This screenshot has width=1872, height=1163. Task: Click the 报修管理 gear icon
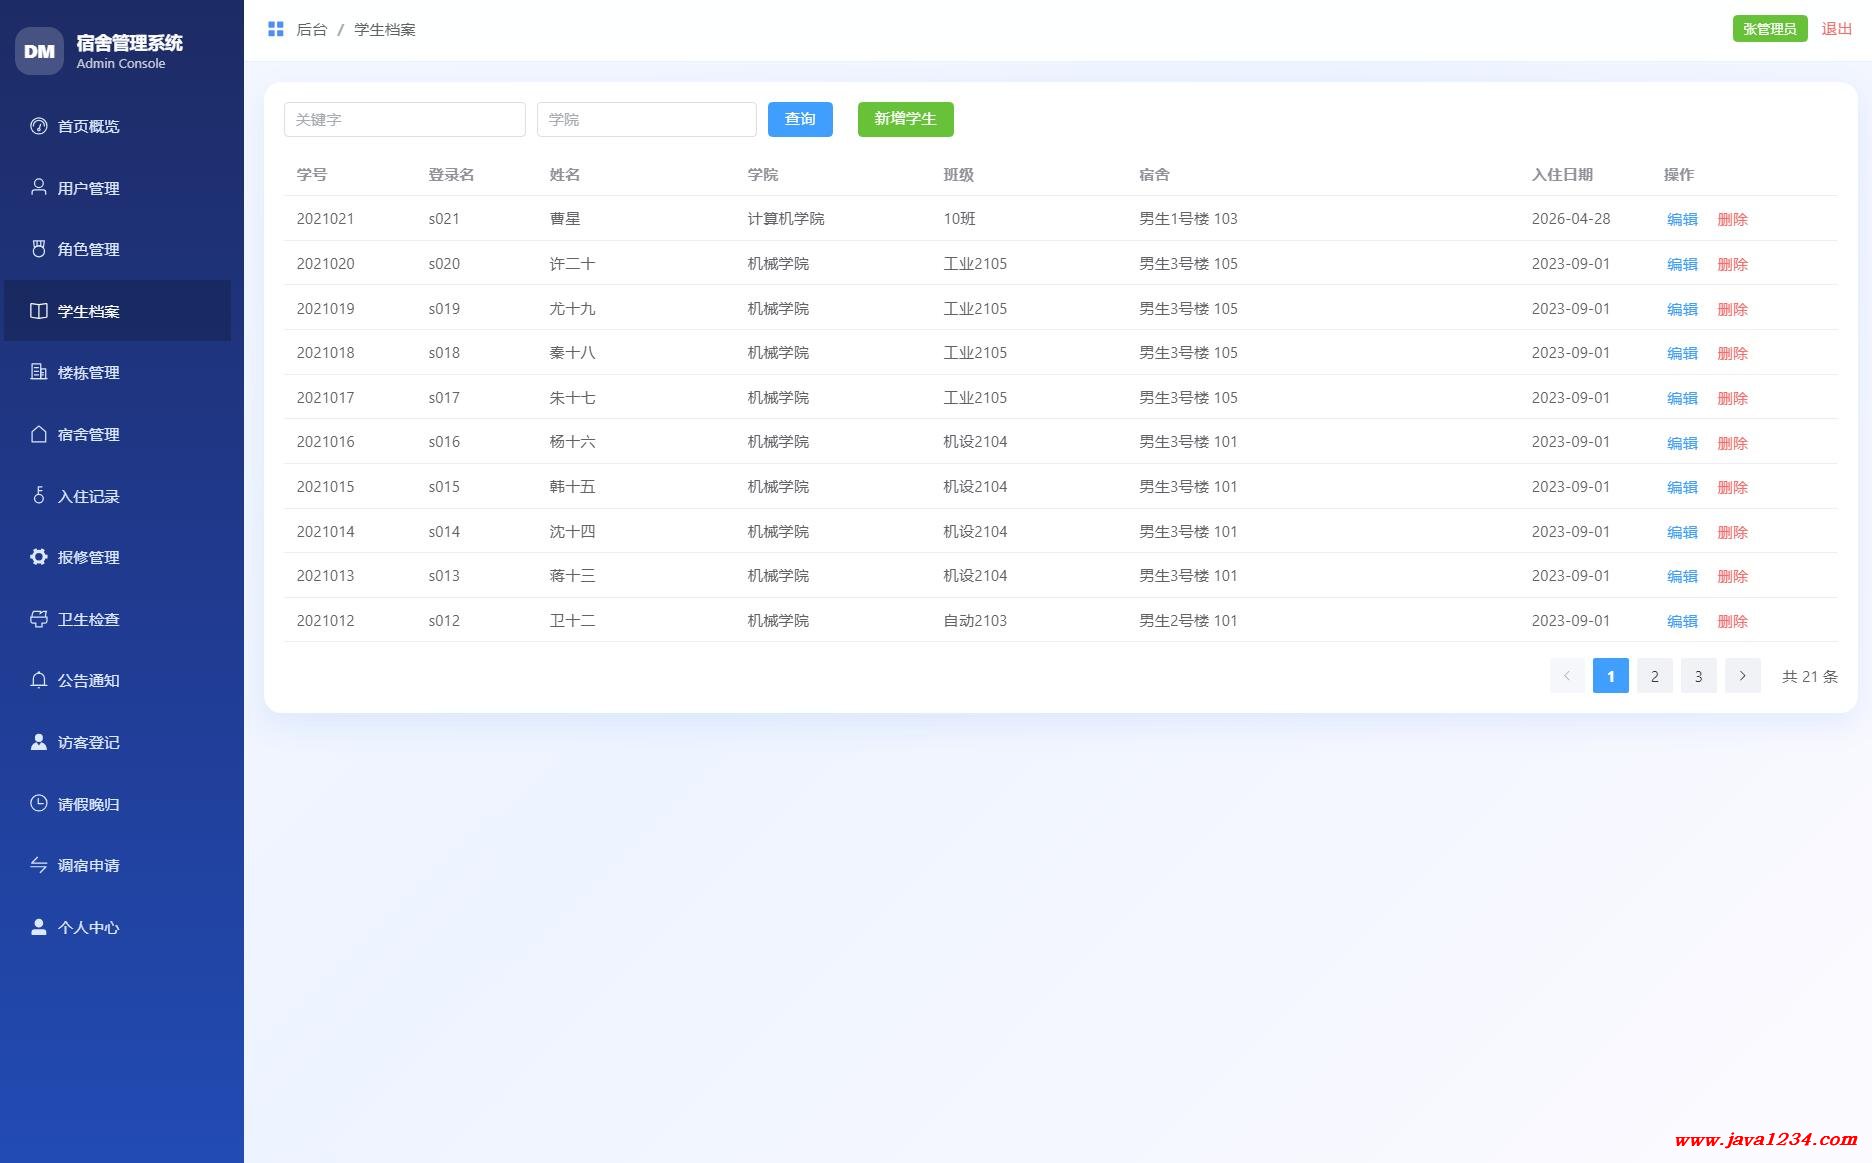39,557
